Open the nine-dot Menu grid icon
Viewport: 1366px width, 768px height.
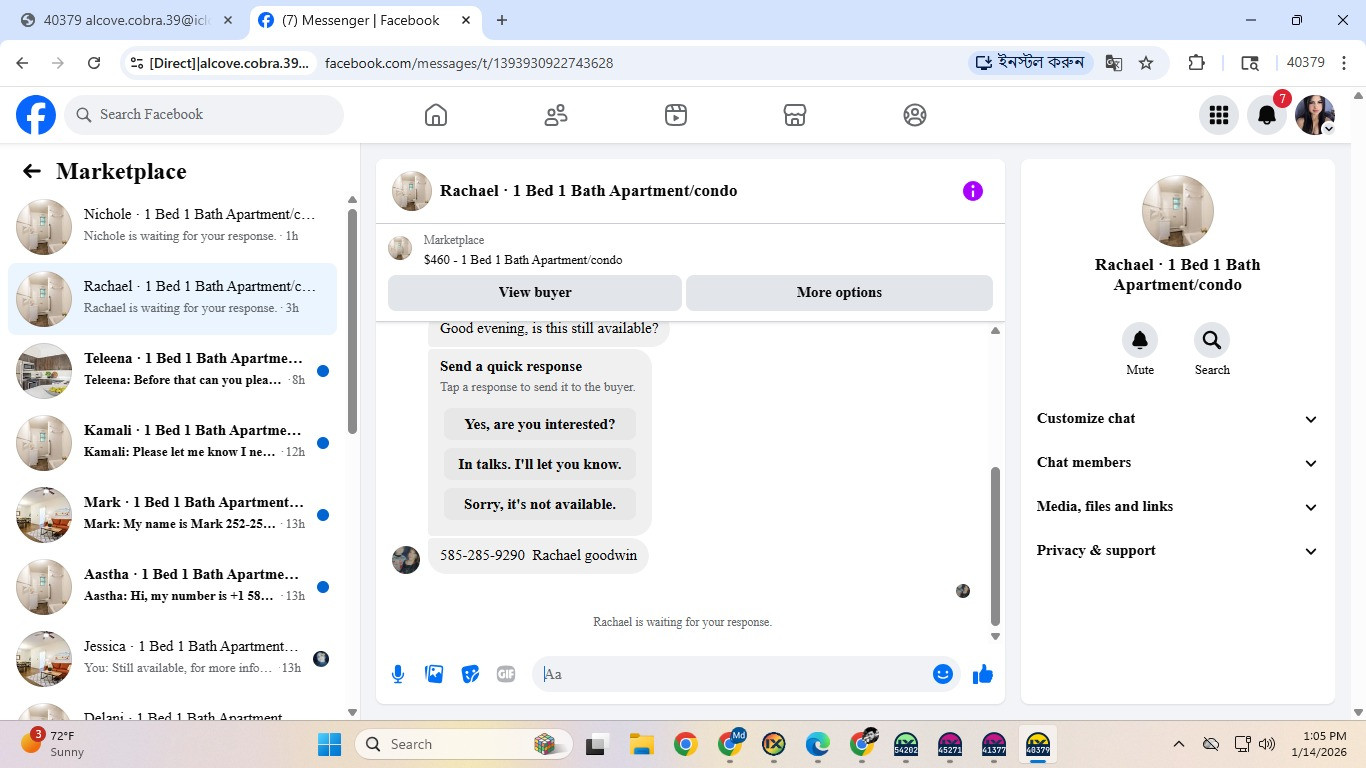pos(1218,115)
